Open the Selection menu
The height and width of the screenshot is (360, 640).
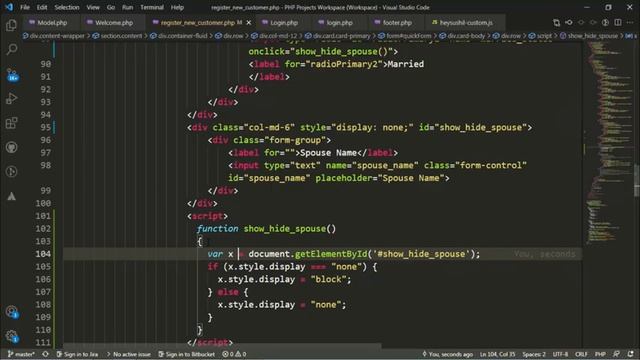click(x=67, y=7)
